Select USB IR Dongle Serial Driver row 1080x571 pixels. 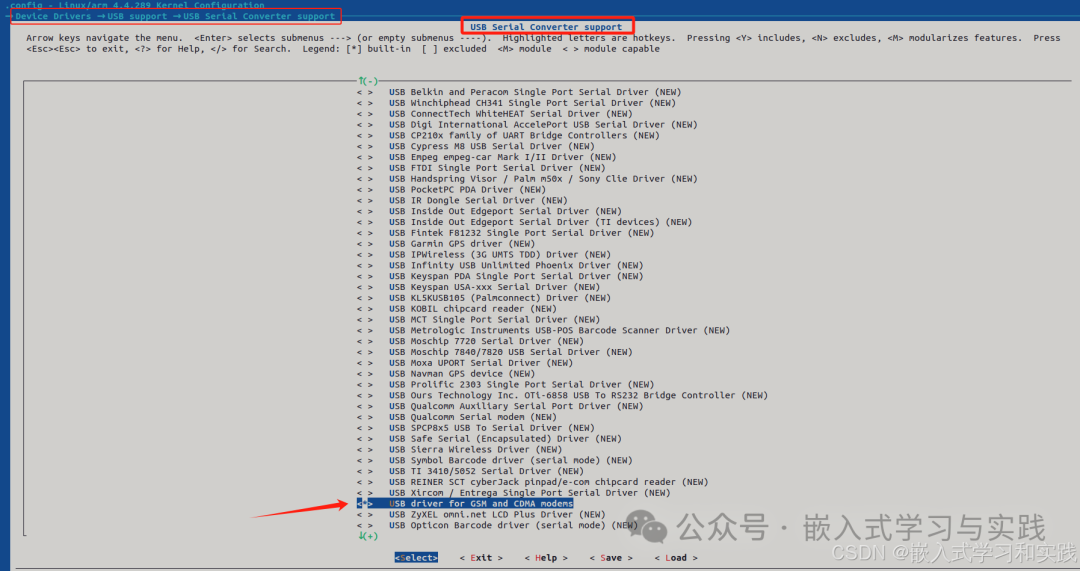tap(462, 200)
